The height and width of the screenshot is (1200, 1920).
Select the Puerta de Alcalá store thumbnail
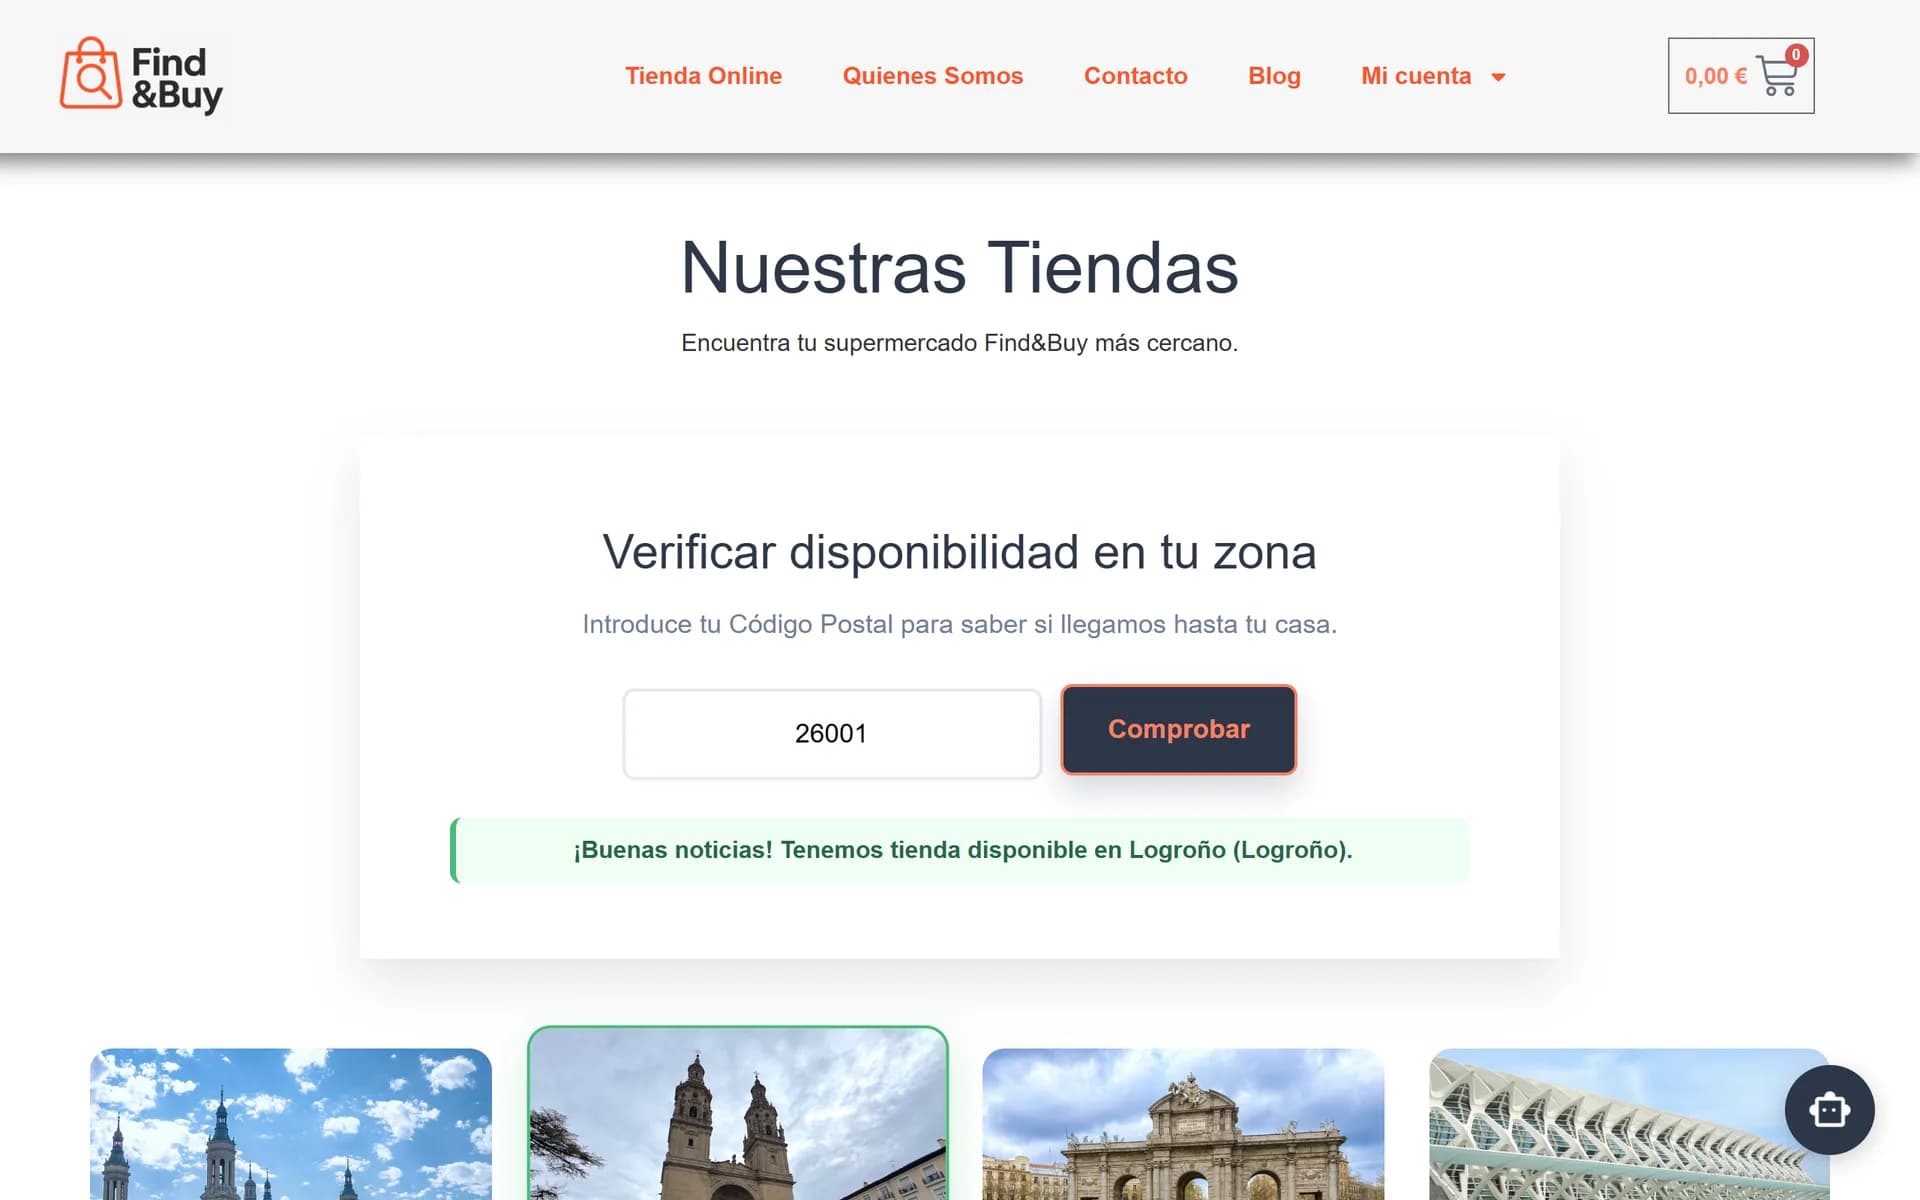(1183, 1124)
